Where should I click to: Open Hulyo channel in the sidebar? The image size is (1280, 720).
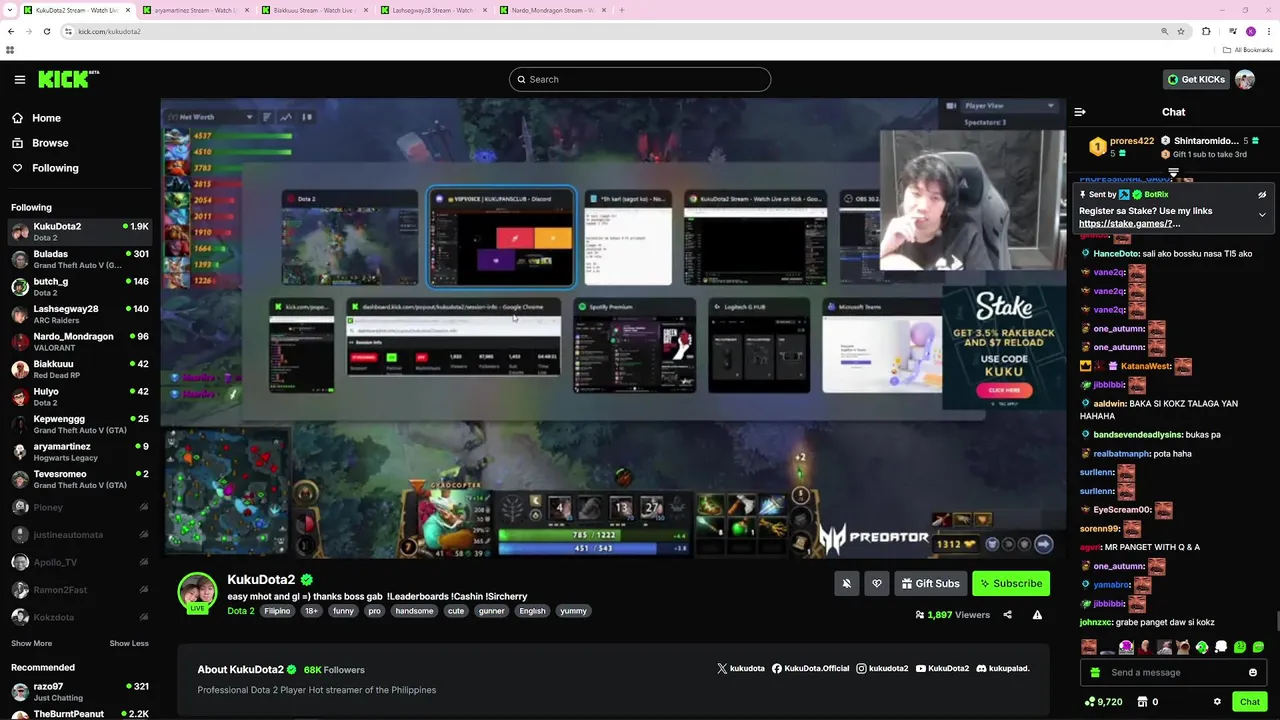pos(80,396)
